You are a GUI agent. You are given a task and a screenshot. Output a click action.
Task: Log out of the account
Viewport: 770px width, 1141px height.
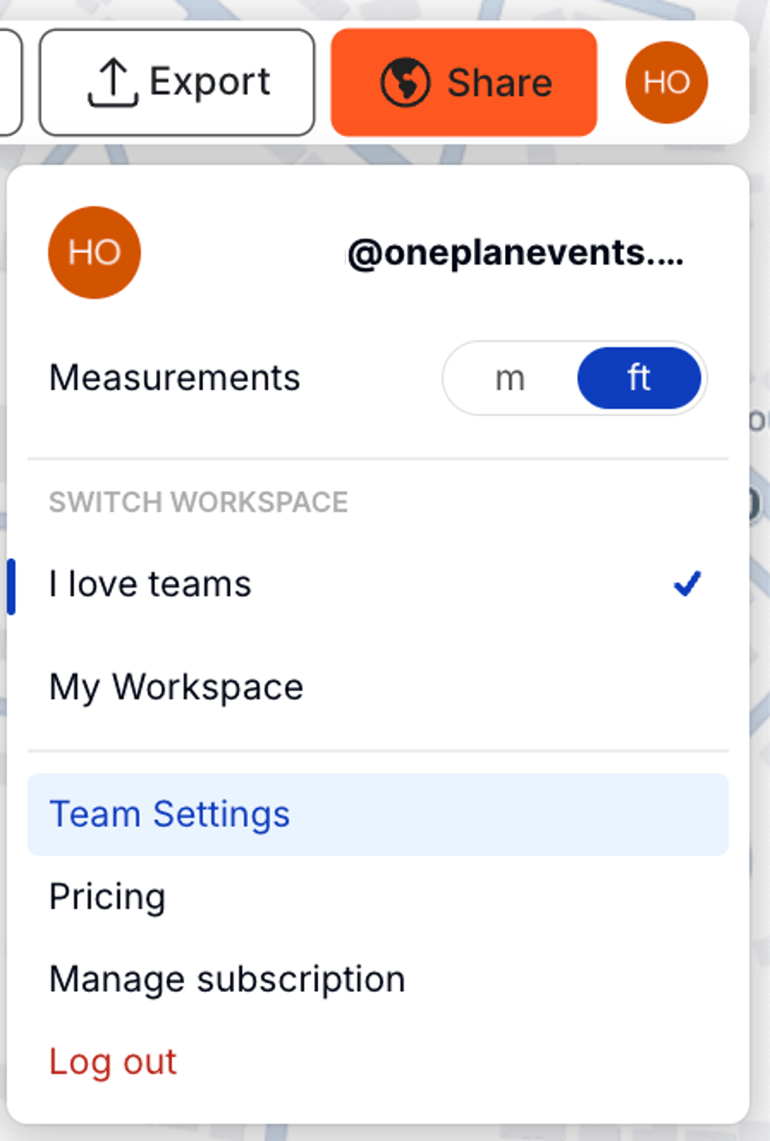pyautogui.click(x=112, y=1062)
